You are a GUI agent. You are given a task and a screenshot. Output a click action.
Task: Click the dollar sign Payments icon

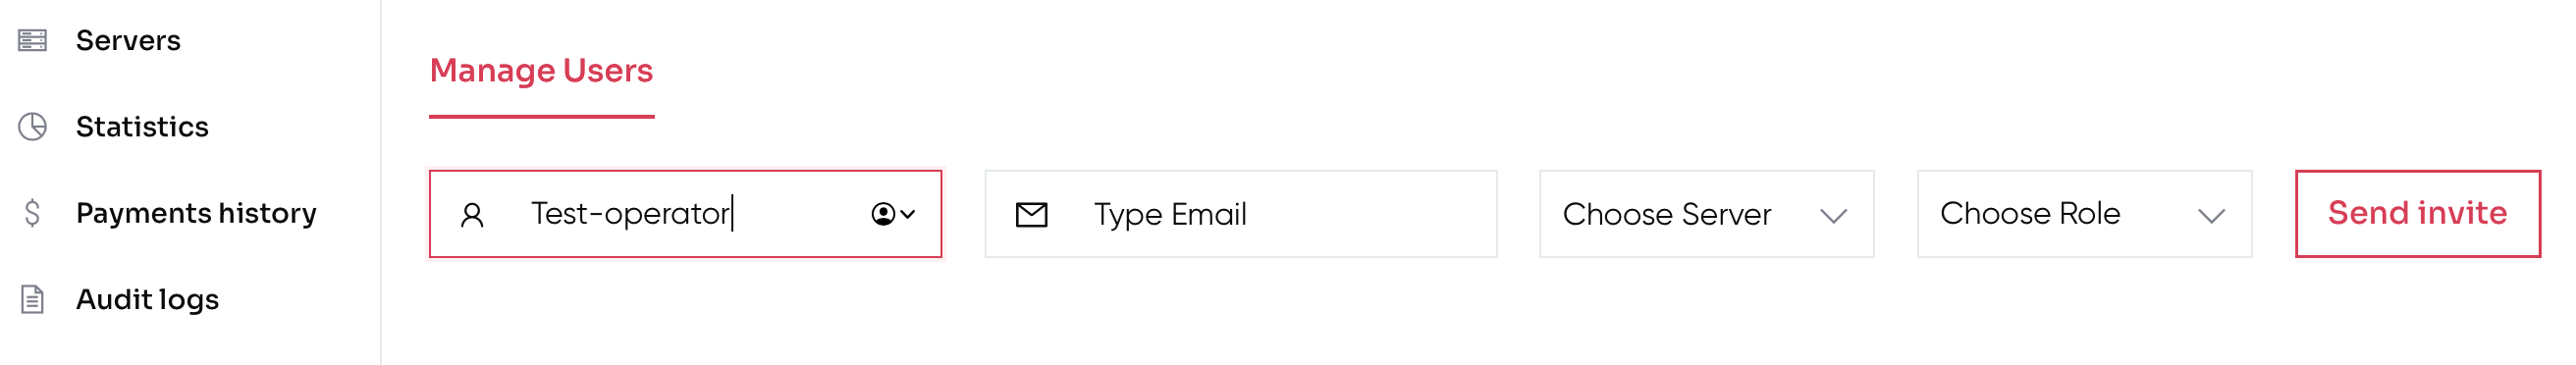pos(32,213)
